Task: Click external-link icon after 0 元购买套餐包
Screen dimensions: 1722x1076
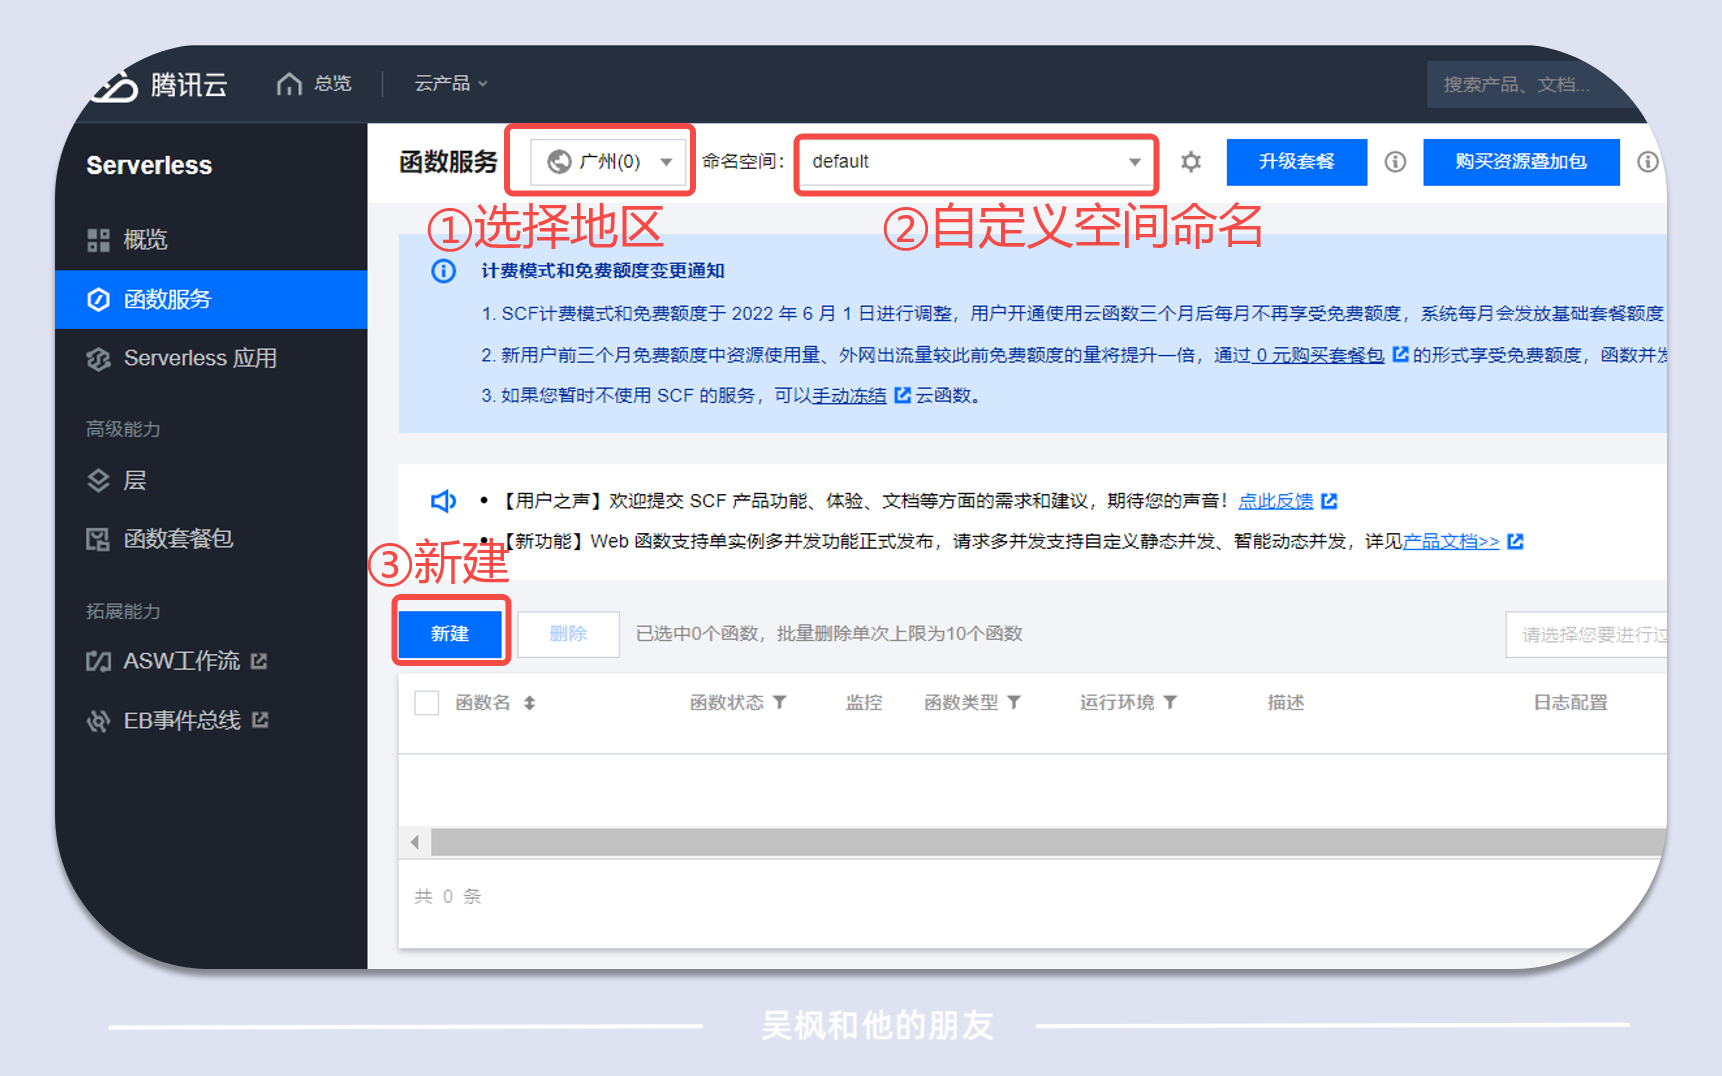Action: click(1400, 354)
